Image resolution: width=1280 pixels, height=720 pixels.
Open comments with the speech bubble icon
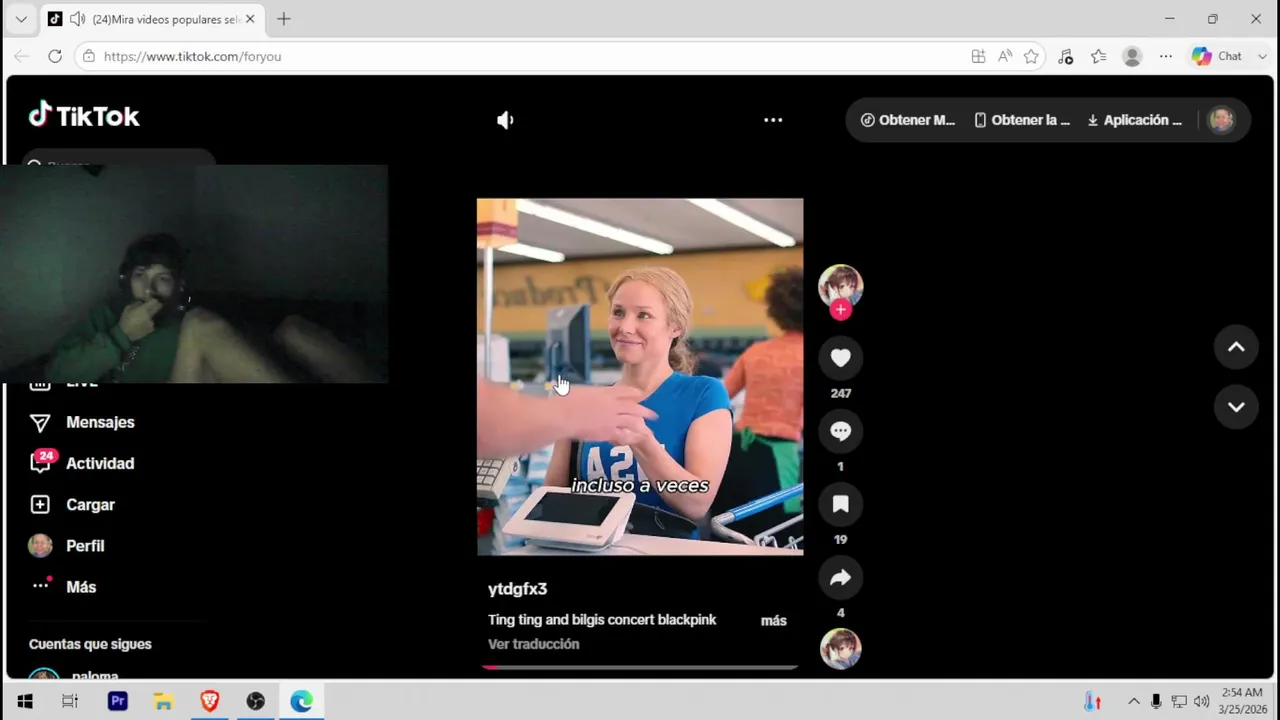[840, 431]
